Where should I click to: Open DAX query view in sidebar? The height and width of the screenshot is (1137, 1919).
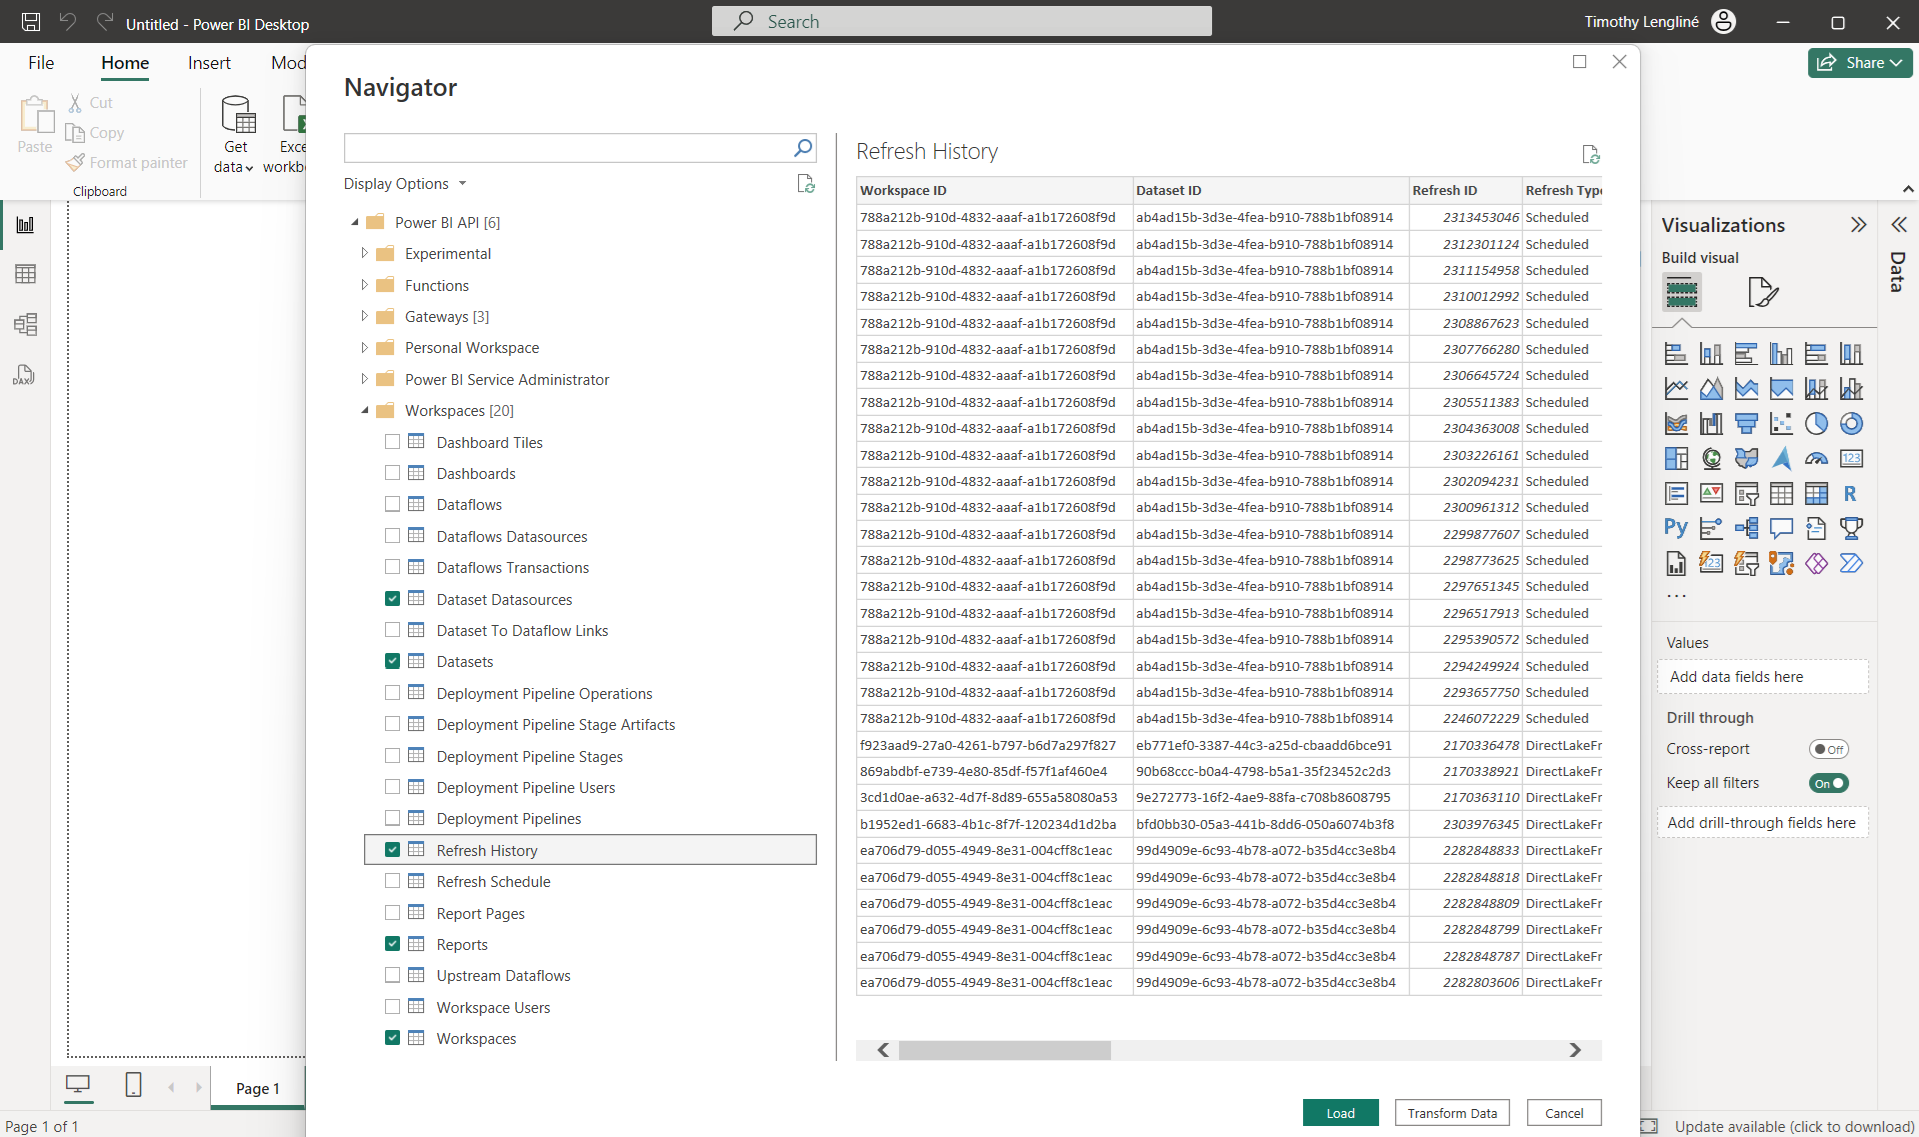26,374
